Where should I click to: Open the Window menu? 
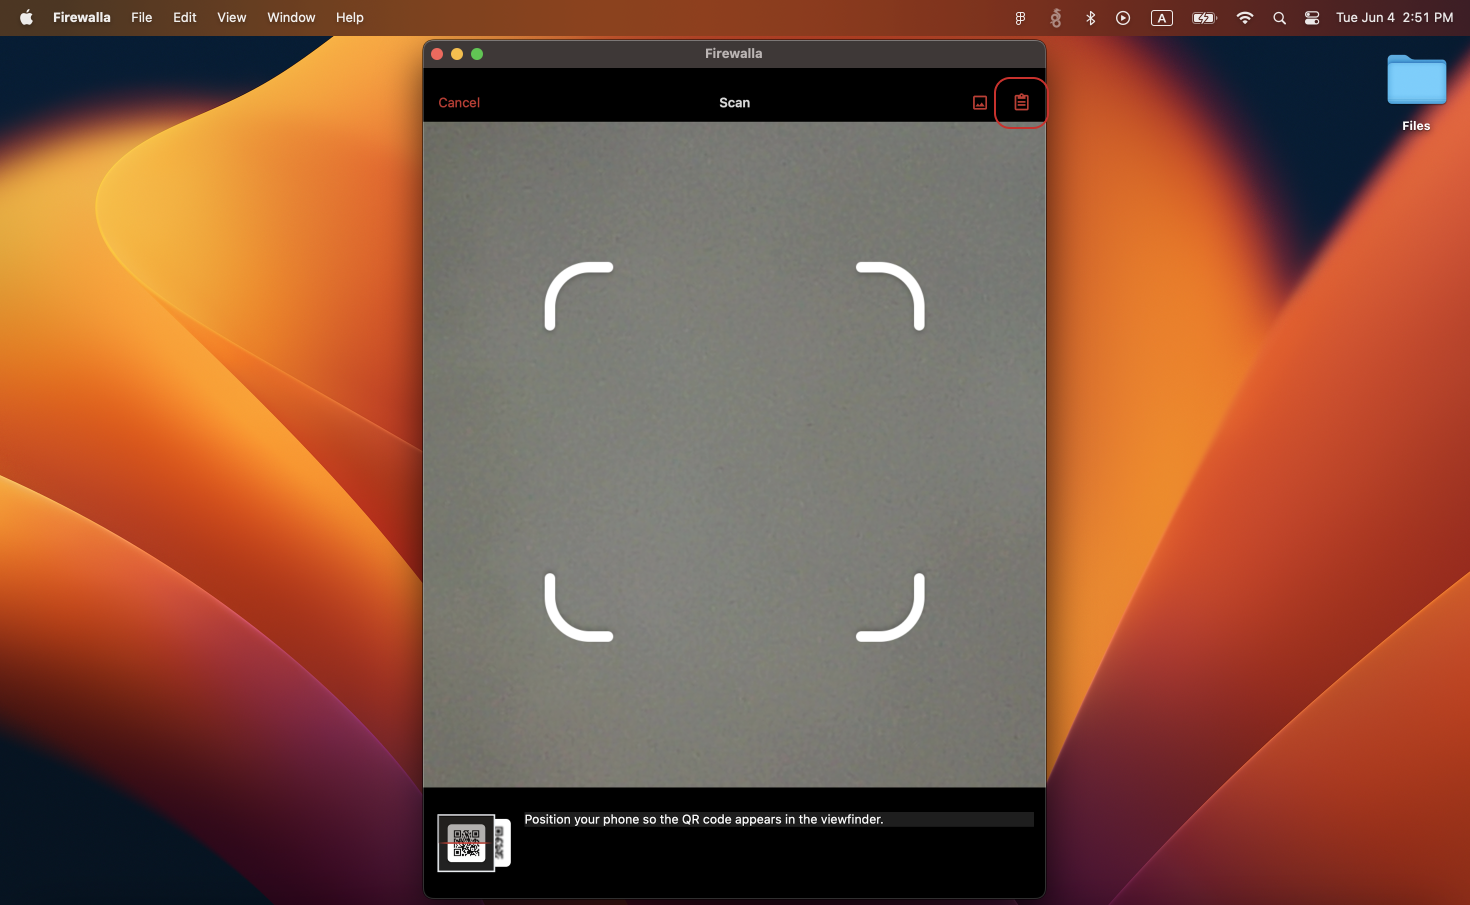291,17
